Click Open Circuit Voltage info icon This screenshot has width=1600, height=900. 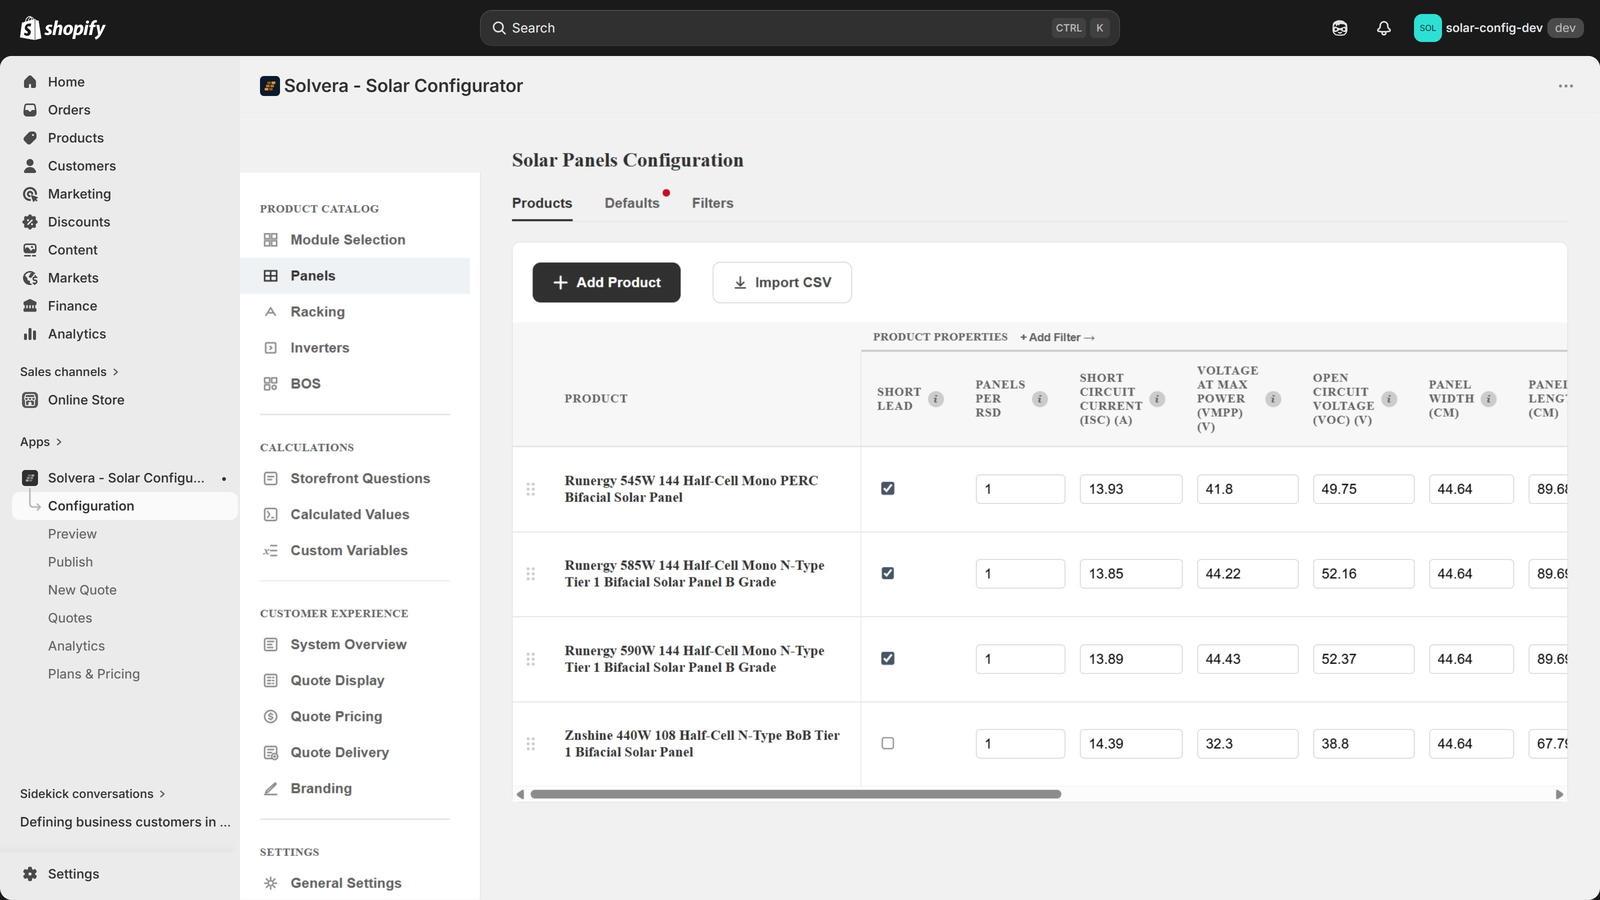(1389, 399)
